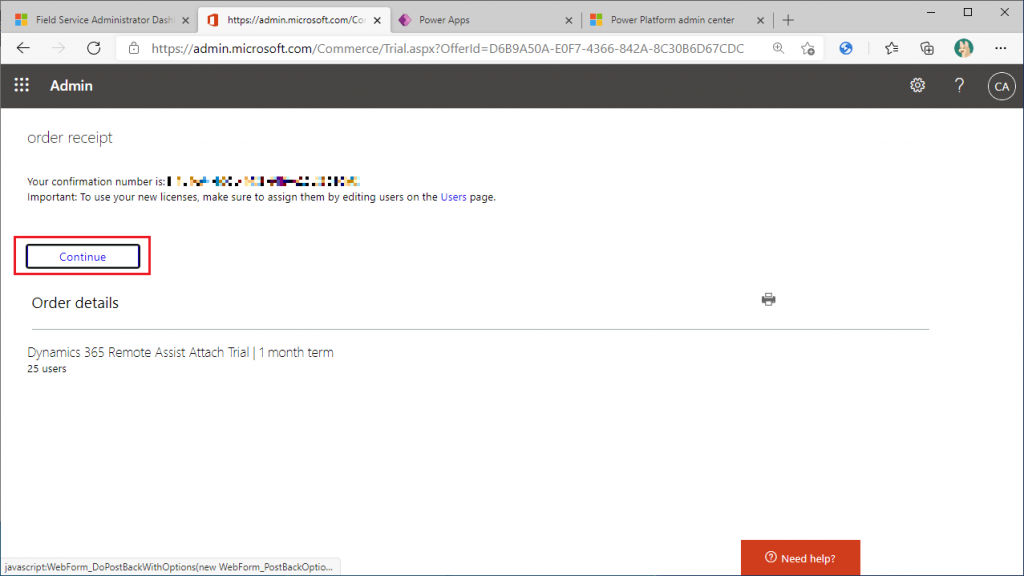Image resolution: width=1024 pixels, height=576 pixels.
Task: Reload the page with refresh icon
Action: pyautogui.click(x=94, y=48)
